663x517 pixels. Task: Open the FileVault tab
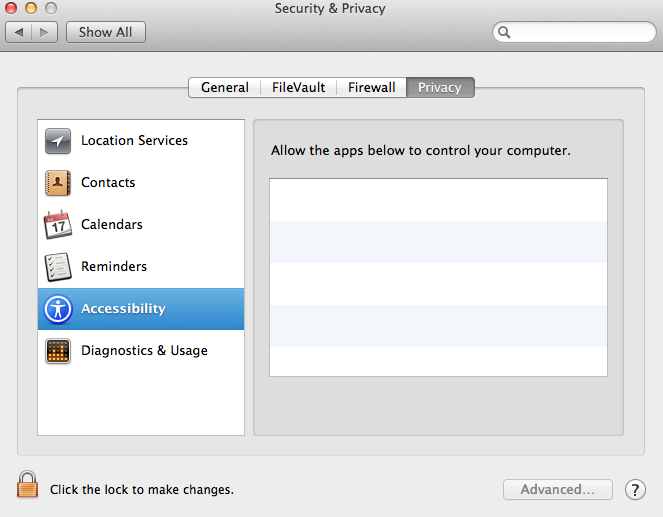(x=299, y=88)
